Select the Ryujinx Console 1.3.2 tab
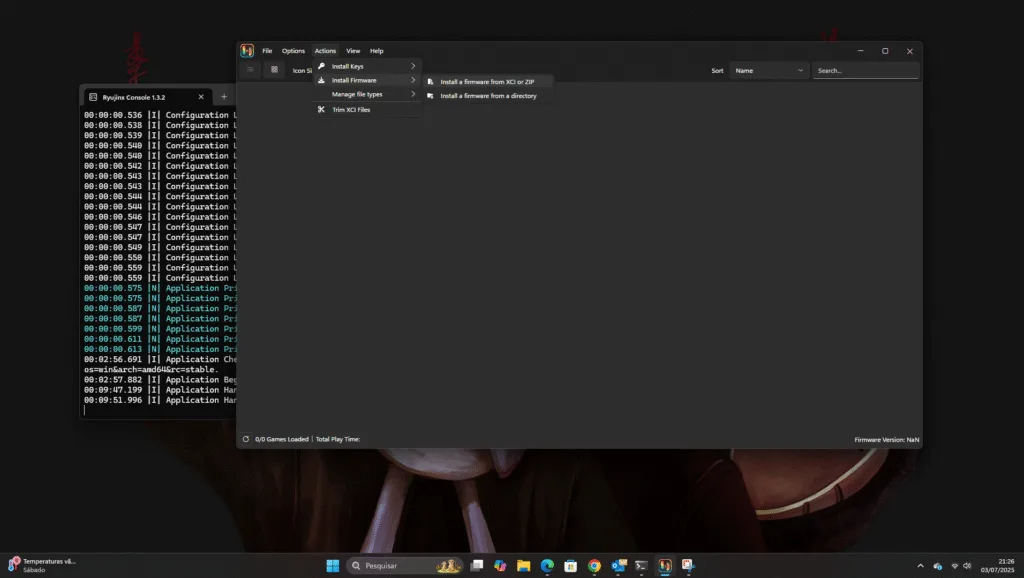The width and height of the screenshot is (1024, 578). [147, 97]
